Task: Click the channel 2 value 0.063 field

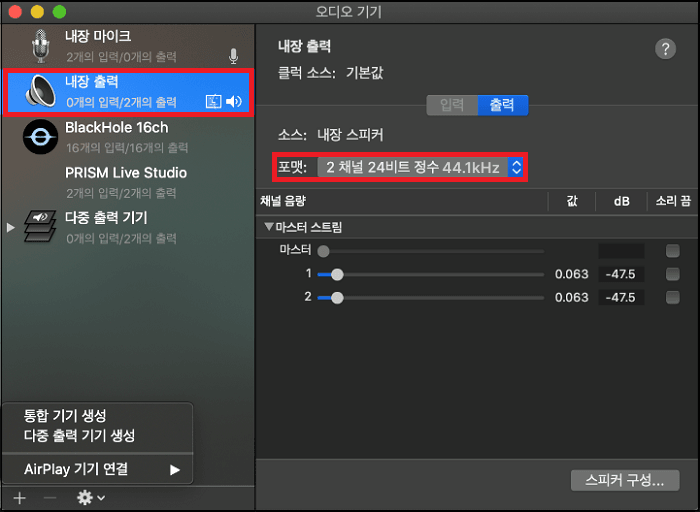Action: pos(571,297)
